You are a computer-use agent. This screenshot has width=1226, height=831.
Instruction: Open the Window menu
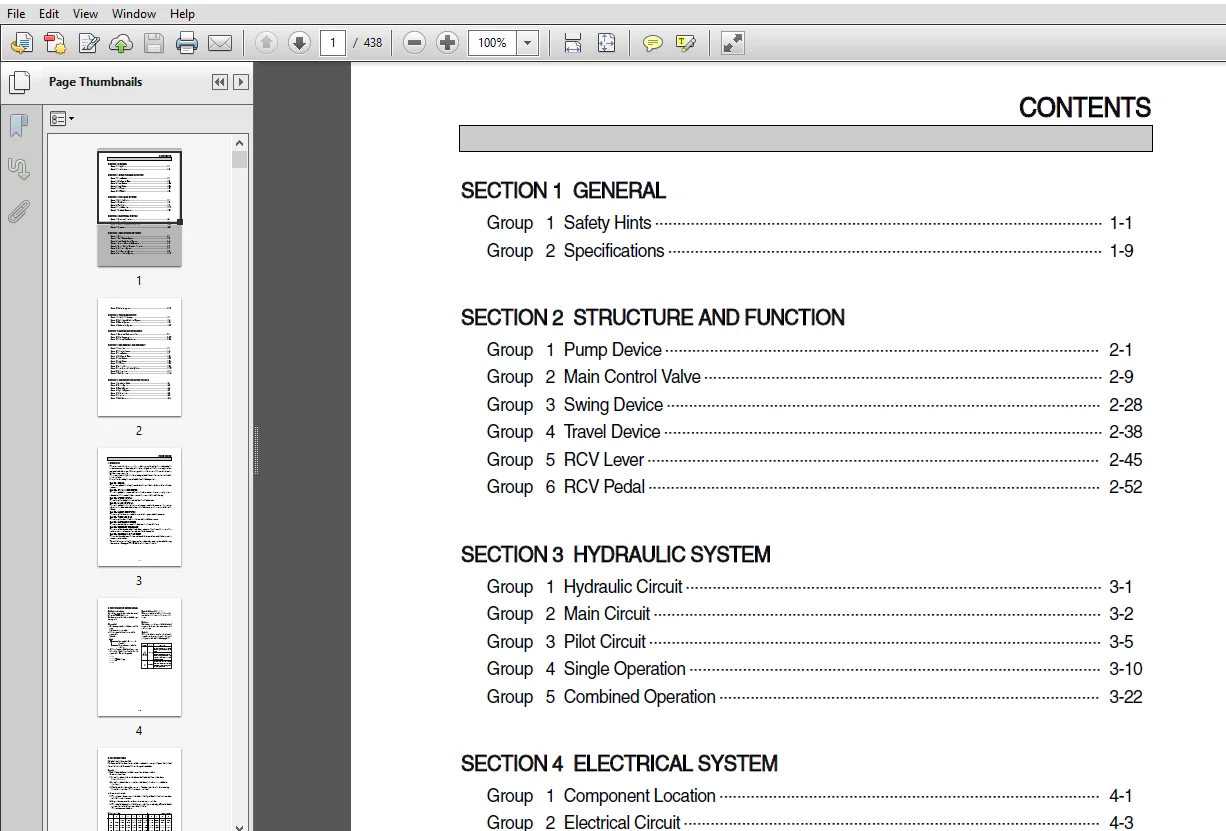coord(134,13)
